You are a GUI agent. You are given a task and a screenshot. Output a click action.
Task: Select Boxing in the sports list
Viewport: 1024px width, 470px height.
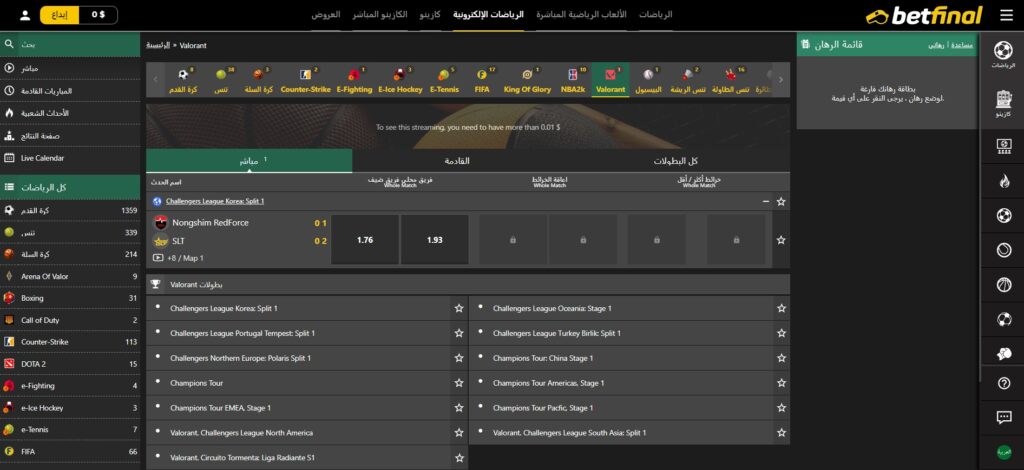pos(71,298)
